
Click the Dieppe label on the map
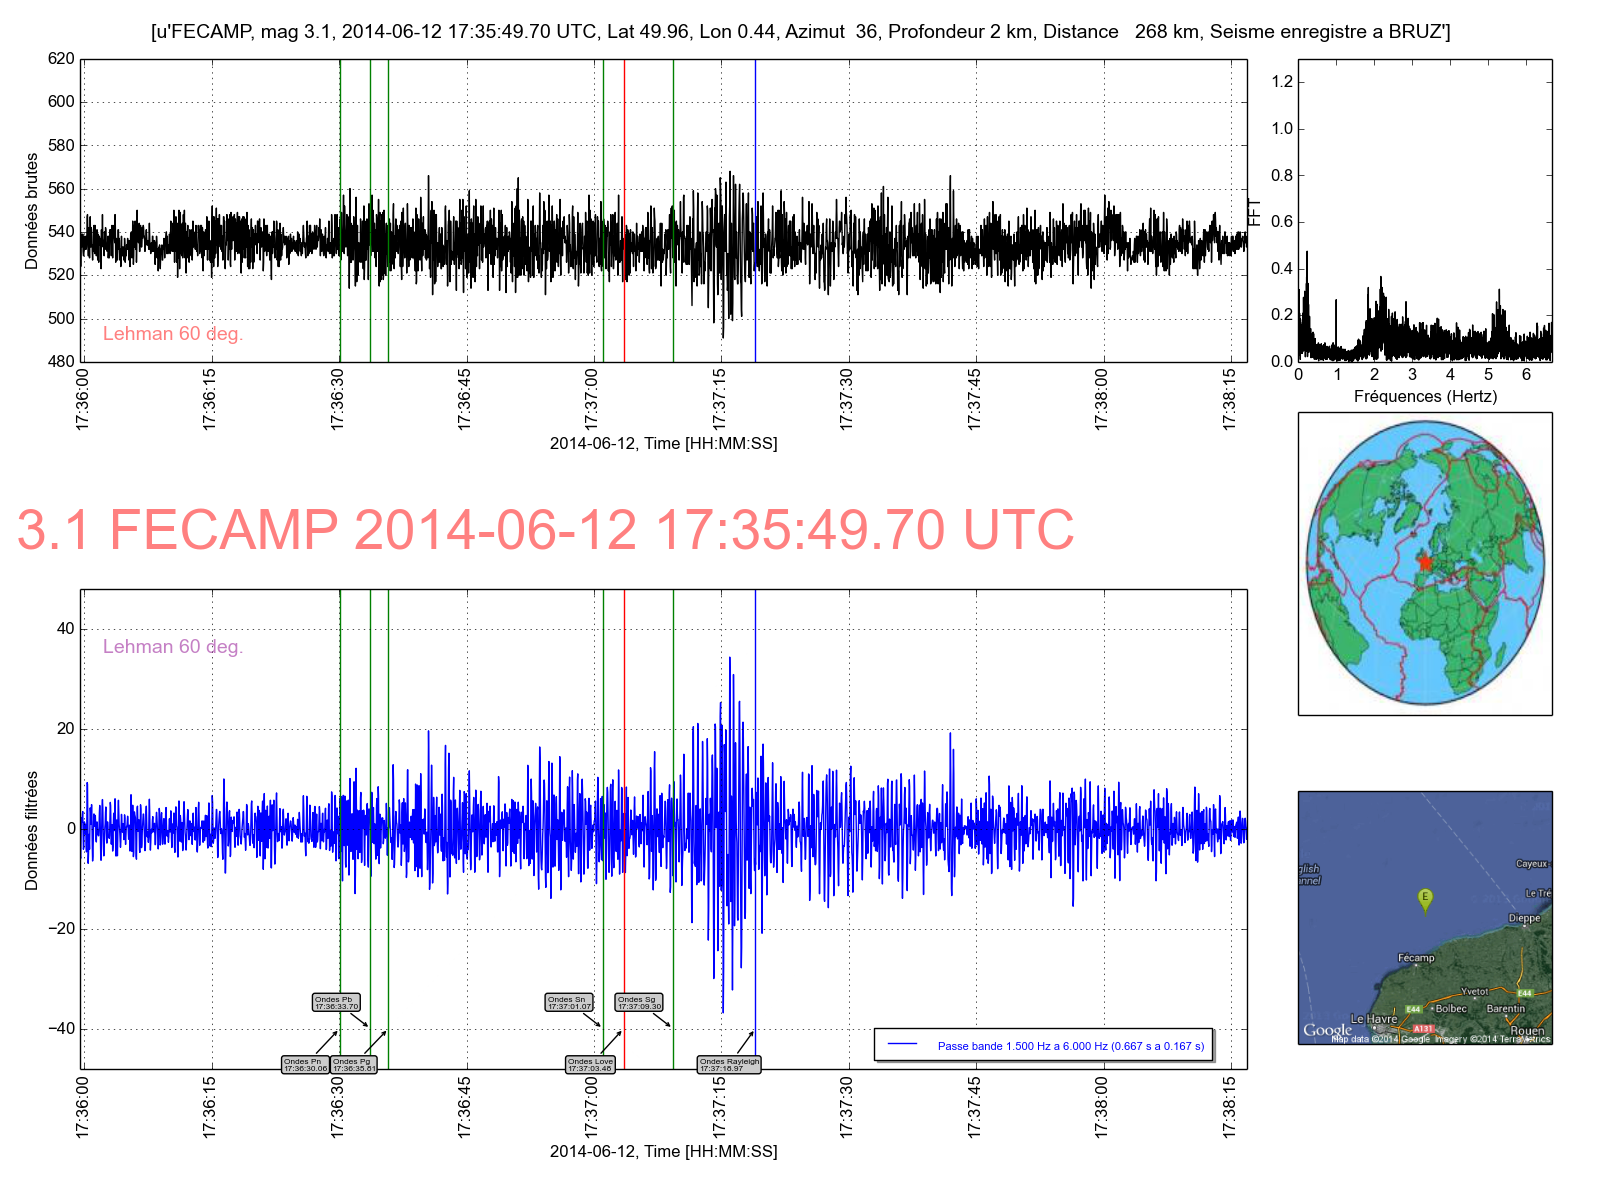click(x=1524, y=918)
